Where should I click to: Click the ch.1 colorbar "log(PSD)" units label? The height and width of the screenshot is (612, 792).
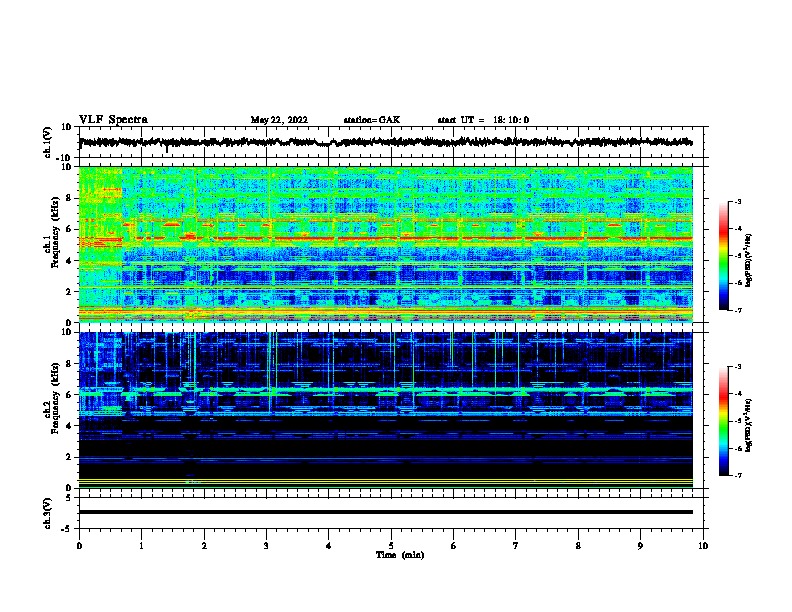pos(748,260)
